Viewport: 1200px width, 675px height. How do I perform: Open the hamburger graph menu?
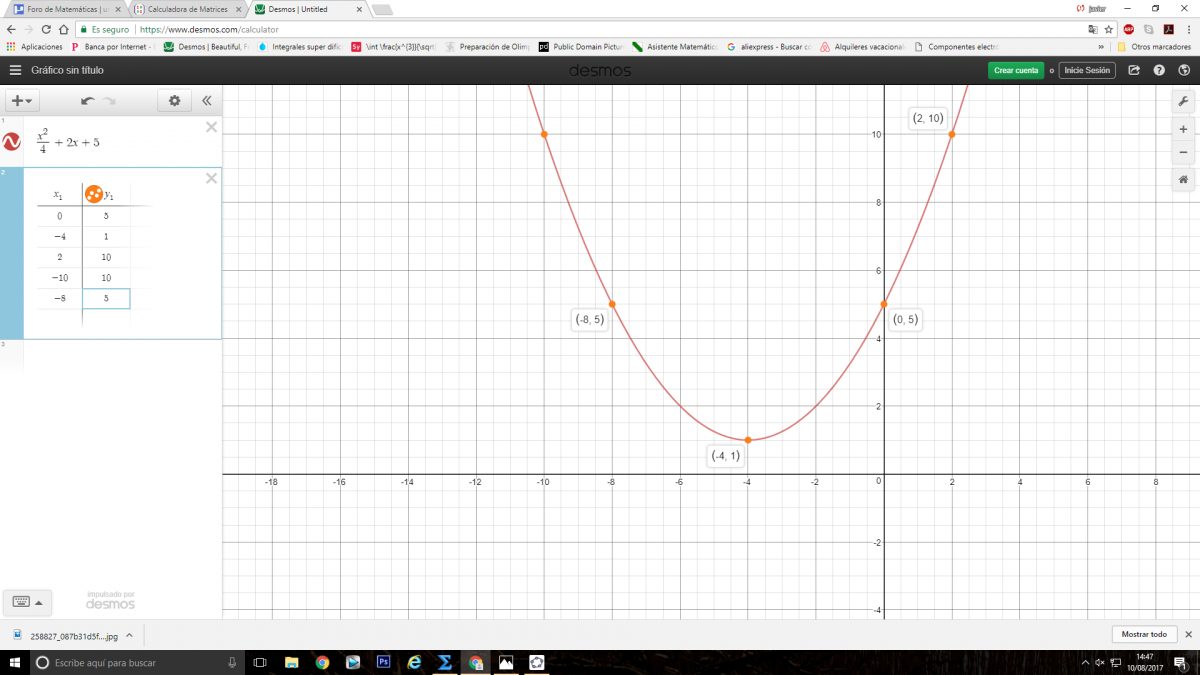(15, 70)
